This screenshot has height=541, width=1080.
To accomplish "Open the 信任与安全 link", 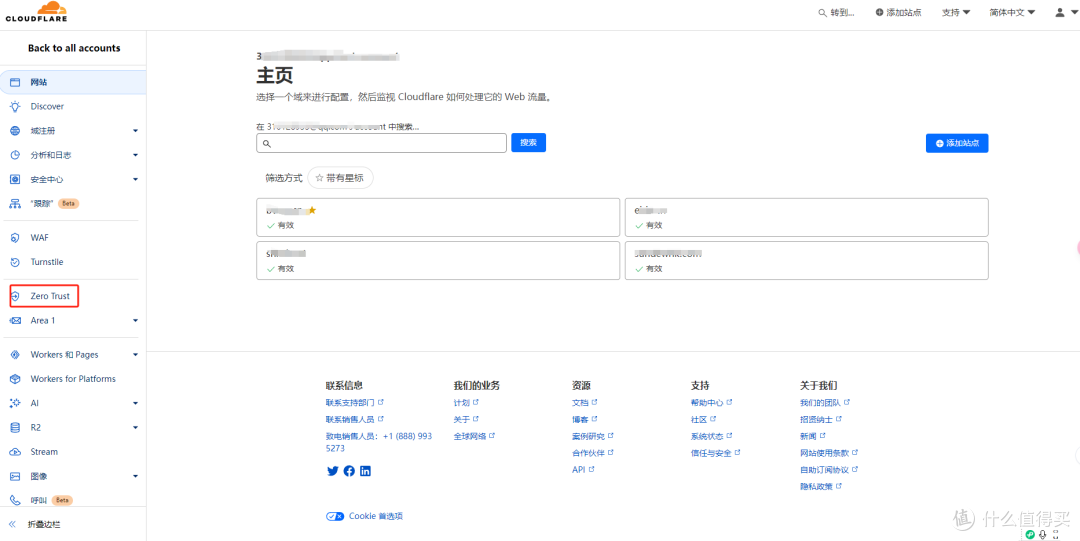I will [x=715, y=453].
